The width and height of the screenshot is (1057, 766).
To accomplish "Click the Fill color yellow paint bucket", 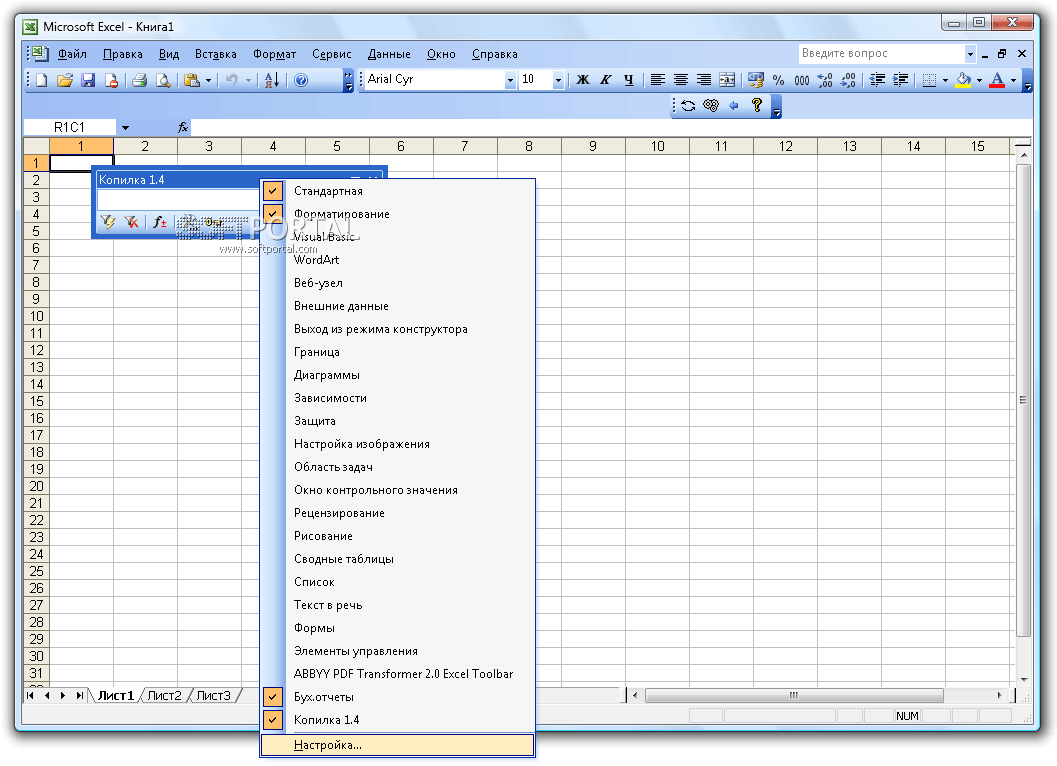I will pos(964,80).
